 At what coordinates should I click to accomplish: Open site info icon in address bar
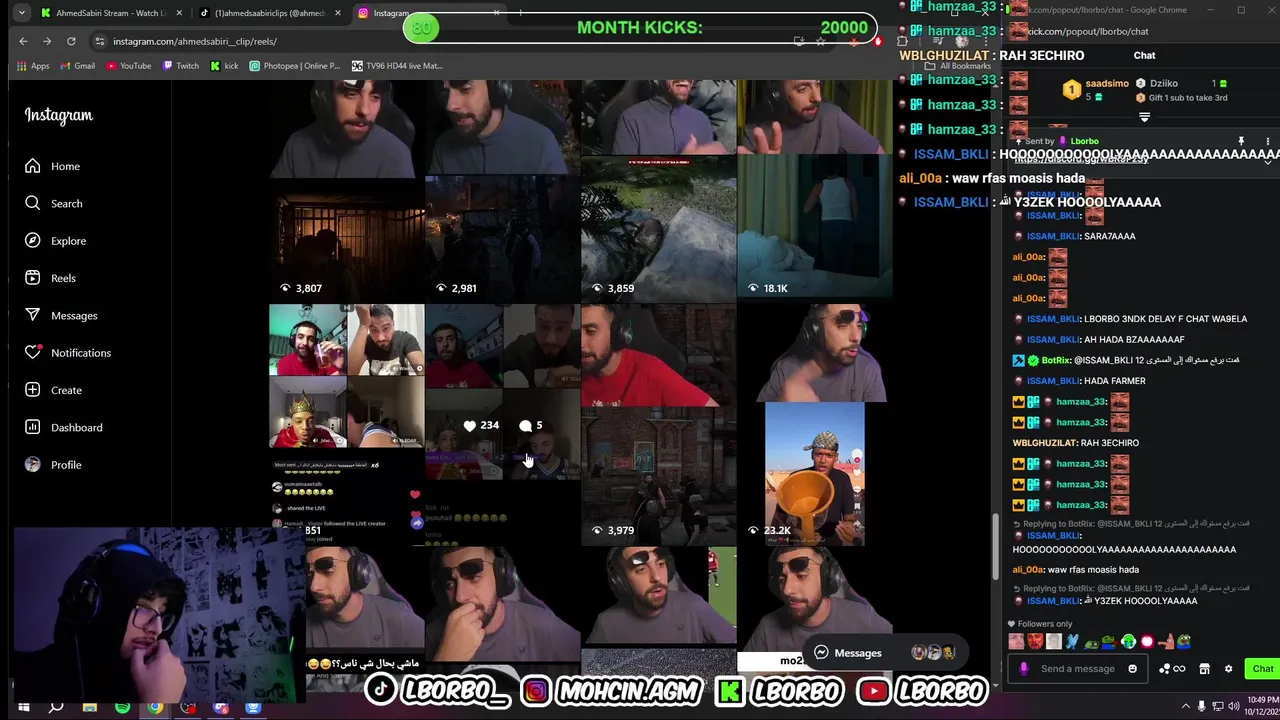99,41
